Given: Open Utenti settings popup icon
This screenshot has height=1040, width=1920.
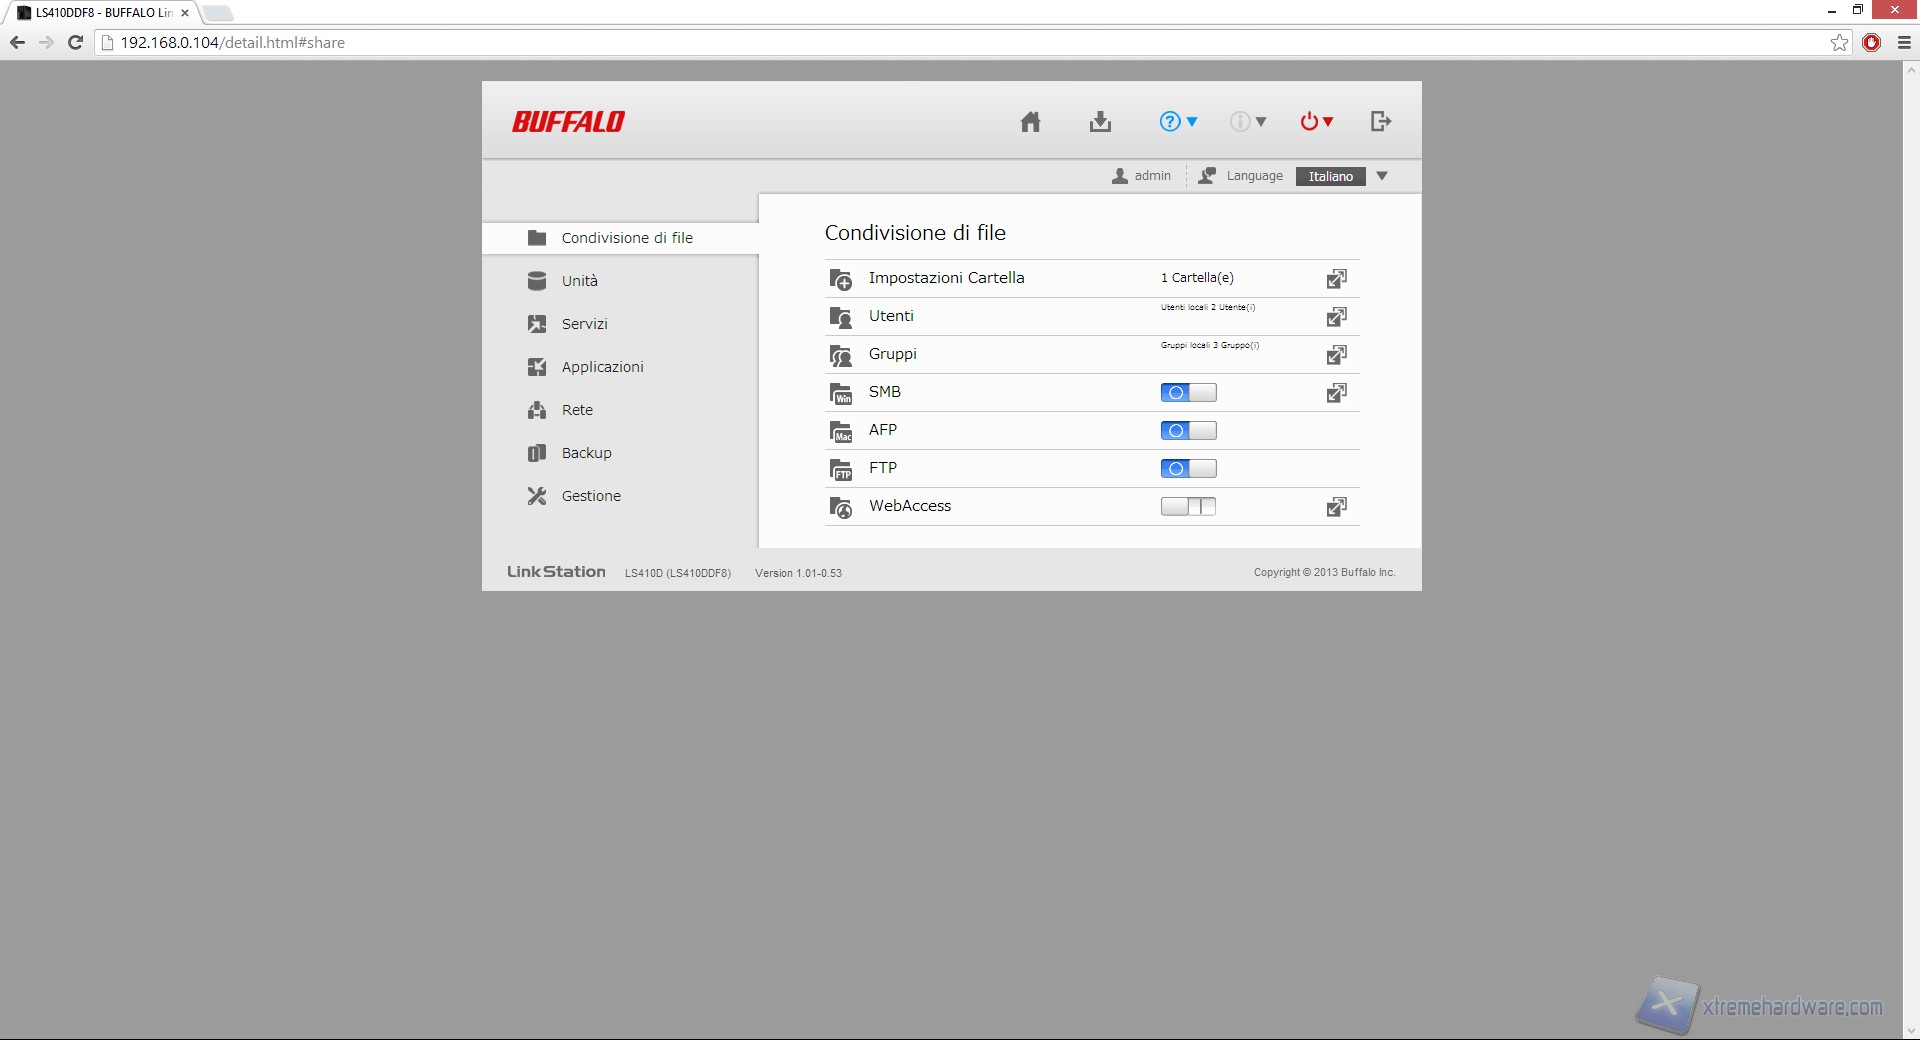Looking at the screenshot, I should click(1336, 317).
